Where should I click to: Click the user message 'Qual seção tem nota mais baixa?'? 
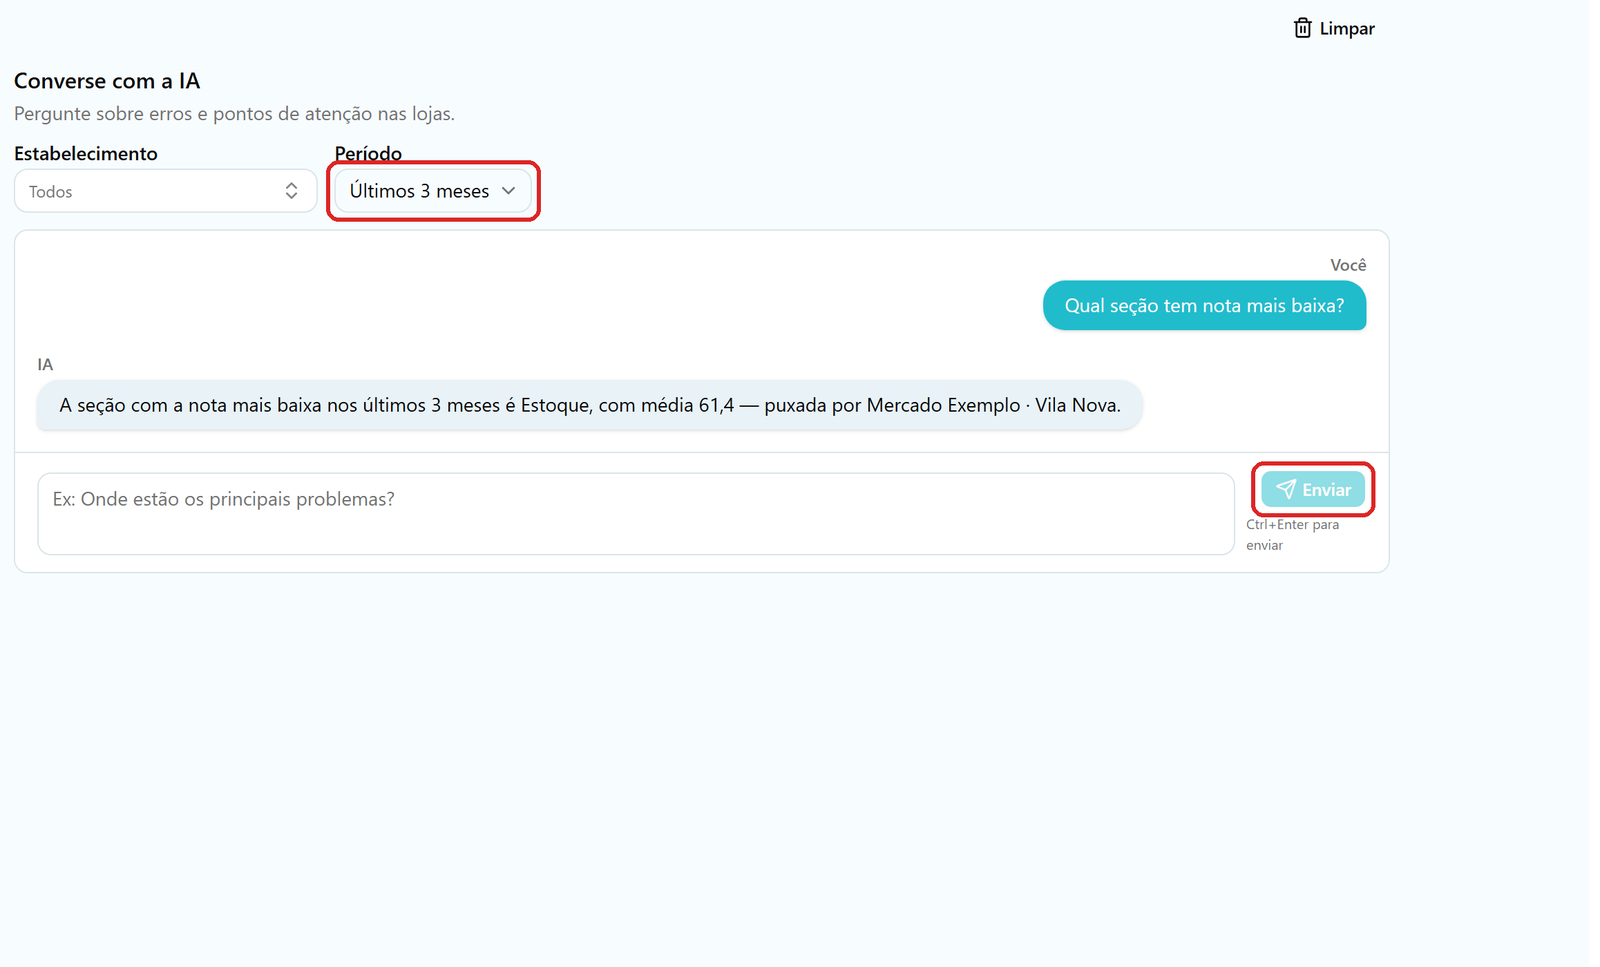coord(1204,306)
